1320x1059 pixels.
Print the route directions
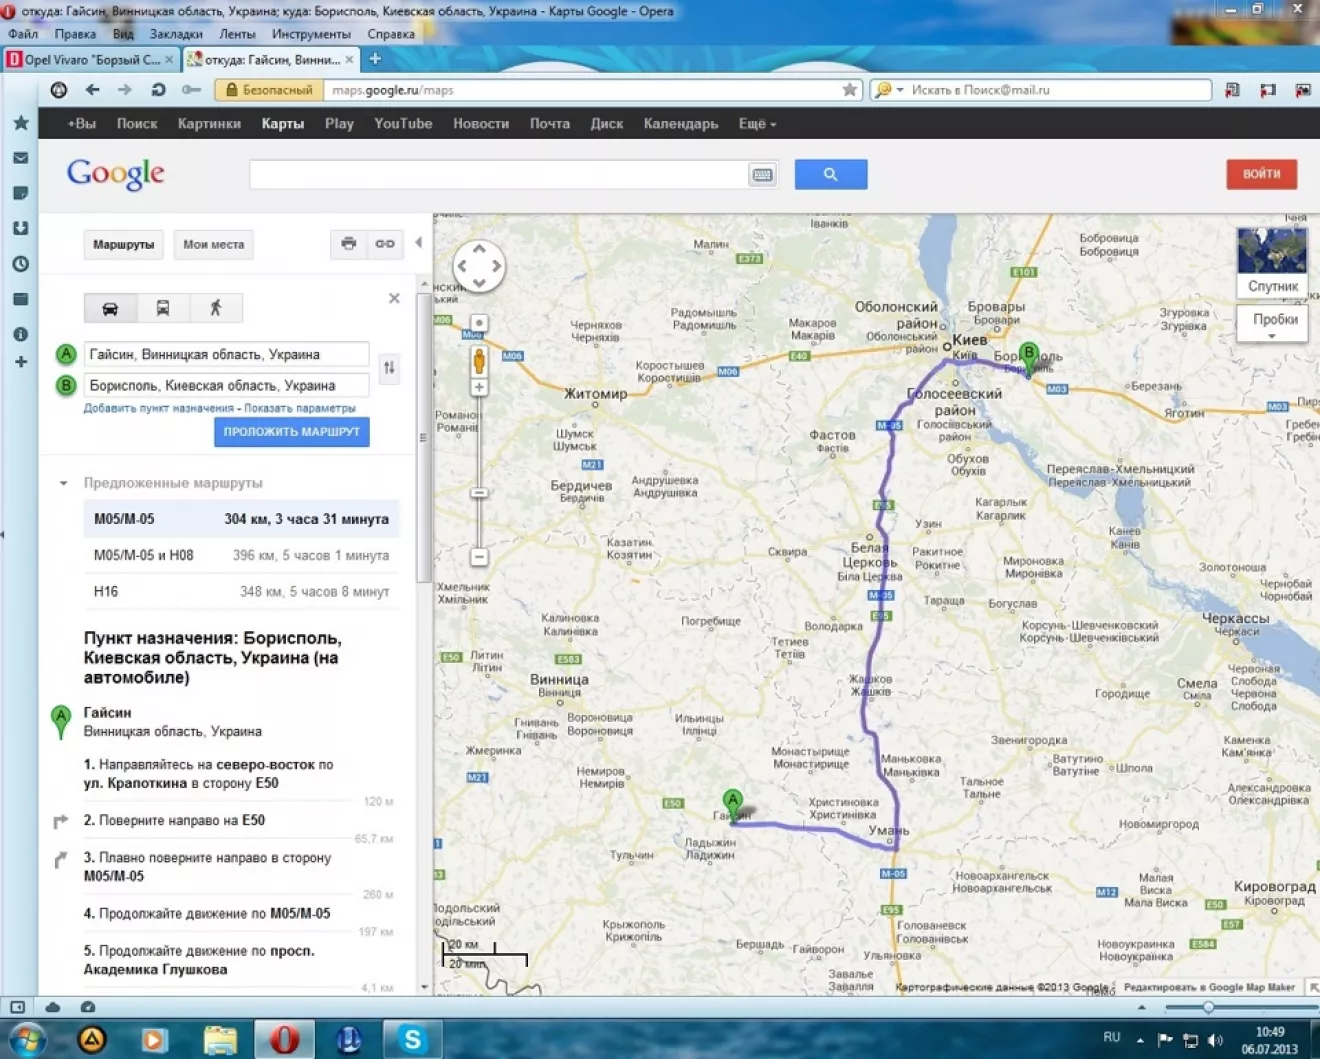tap(348, 244)
